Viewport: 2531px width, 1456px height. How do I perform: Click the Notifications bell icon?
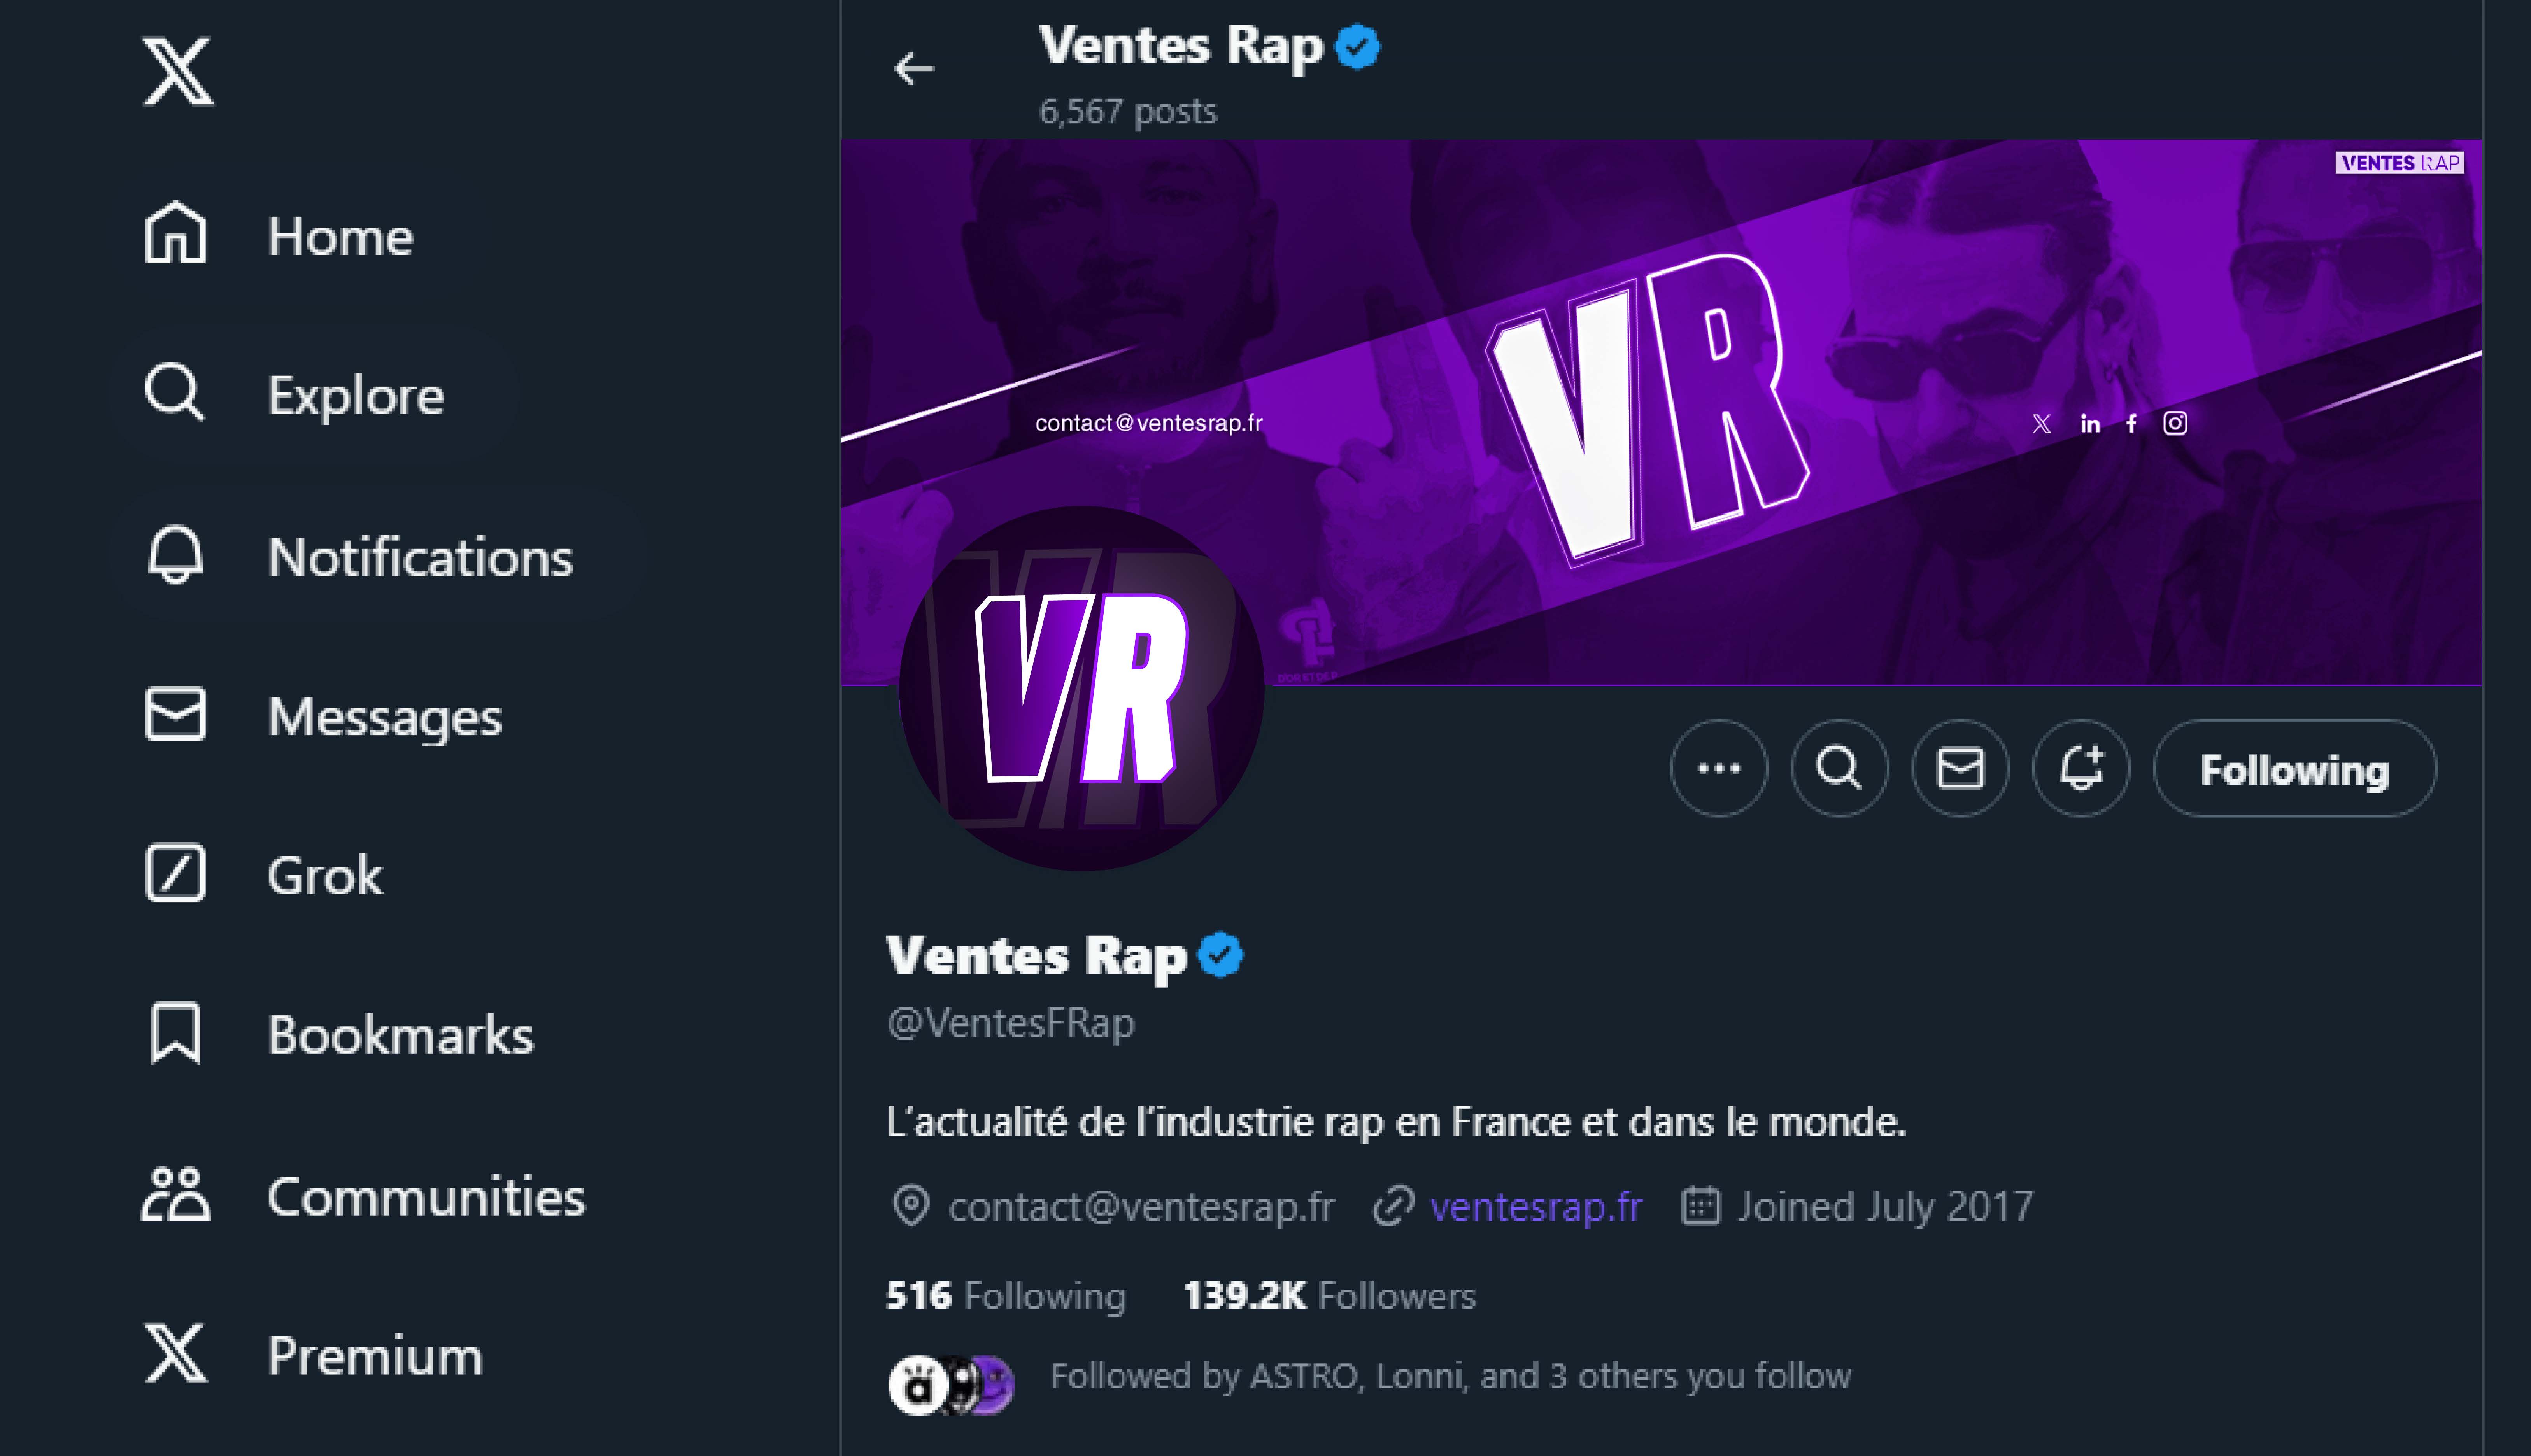pyautogui.click(x=176, y=556)
